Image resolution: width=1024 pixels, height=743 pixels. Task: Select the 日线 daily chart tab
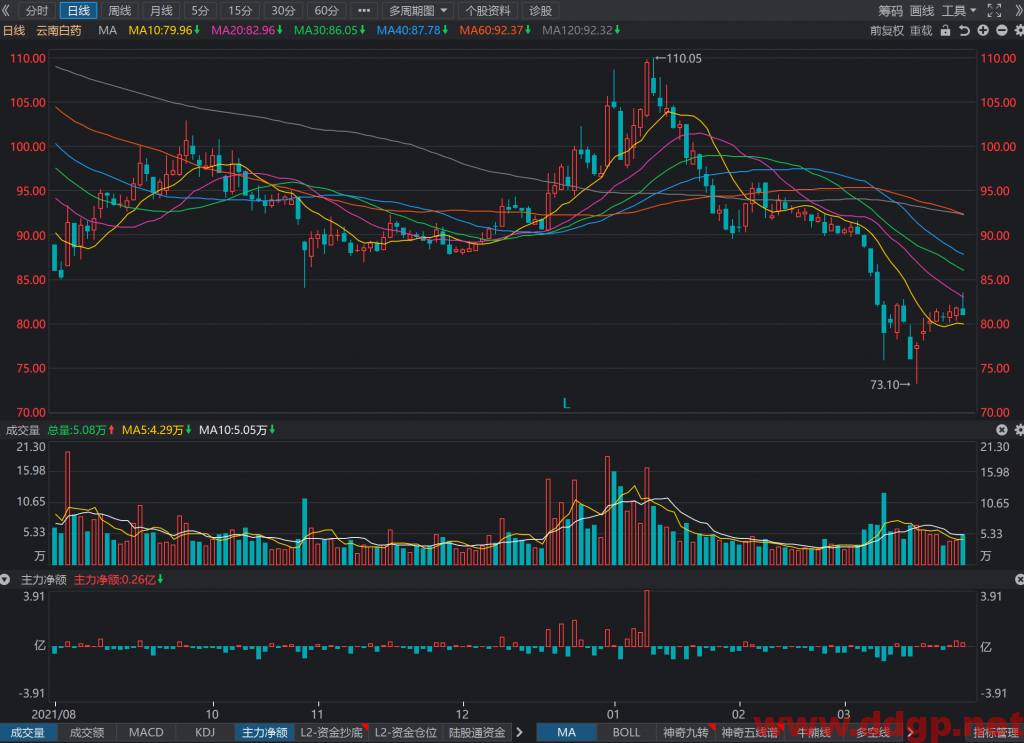[78, 10]
